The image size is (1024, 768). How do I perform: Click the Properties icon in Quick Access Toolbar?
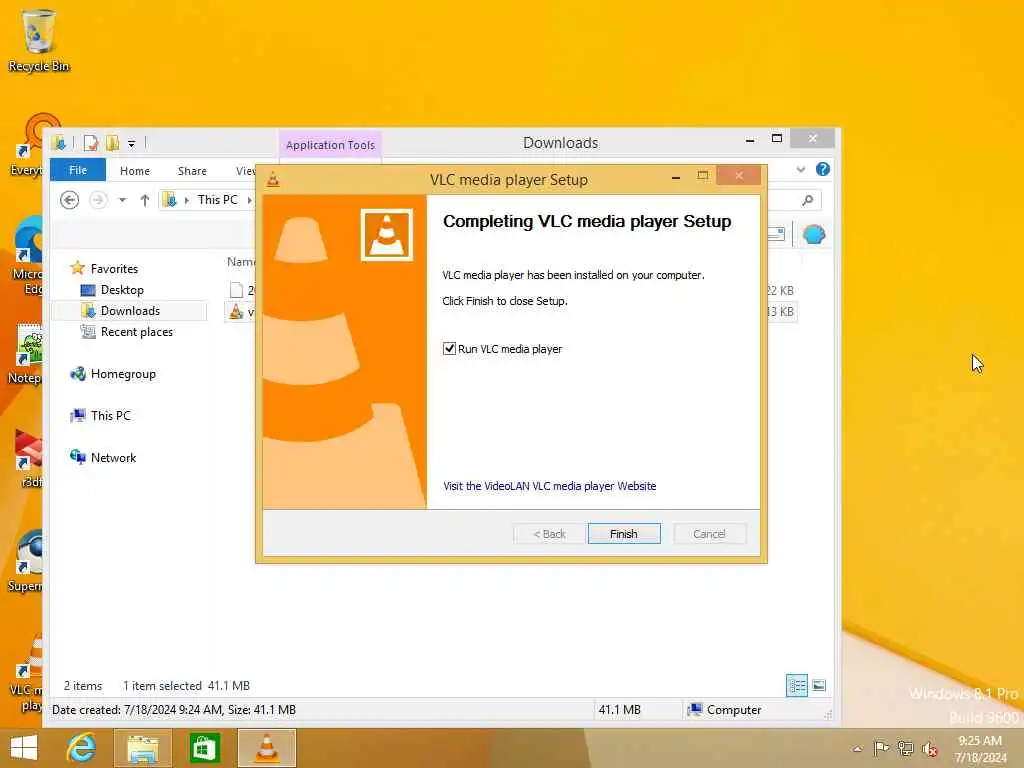coord(91,143)
